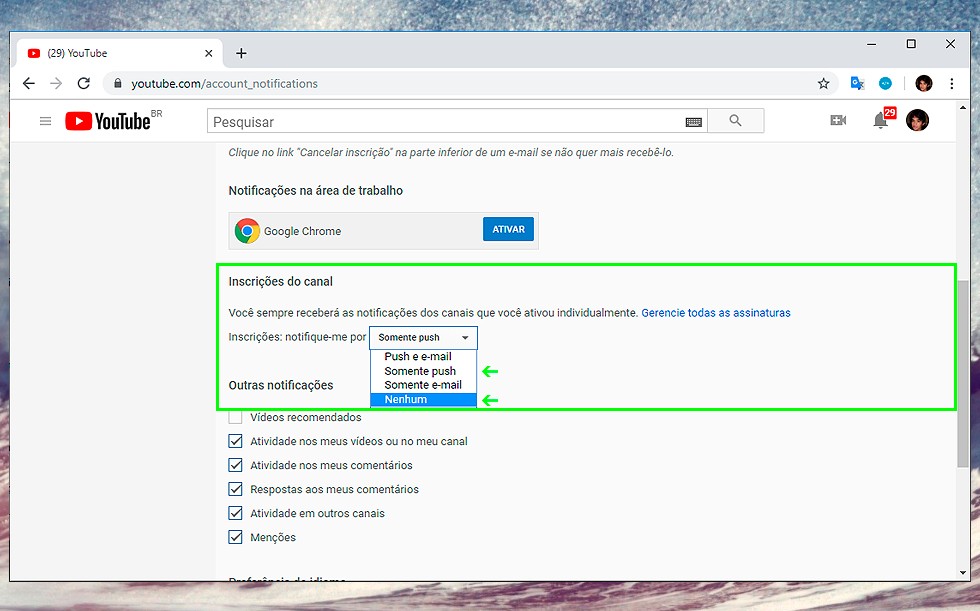Click the magnifier search button

point(736,121)
